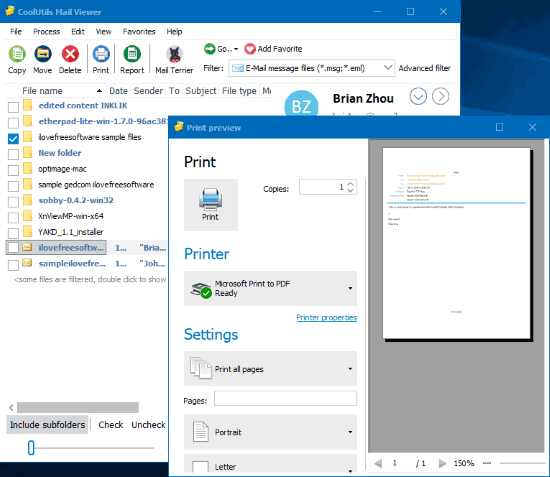Check the box for optimage-mac
The height and width of the screenshot is (477, 550).
[x=13, y=170]
